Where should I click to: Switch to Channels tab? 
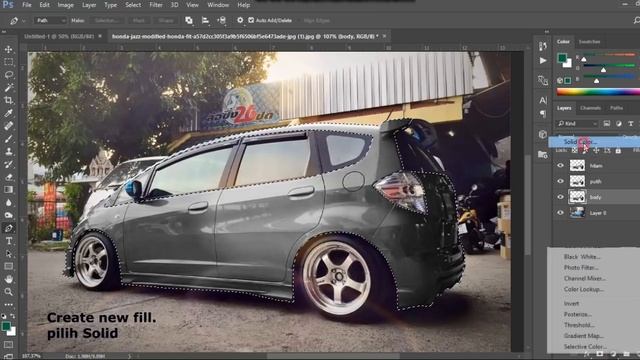pos(590,108)
